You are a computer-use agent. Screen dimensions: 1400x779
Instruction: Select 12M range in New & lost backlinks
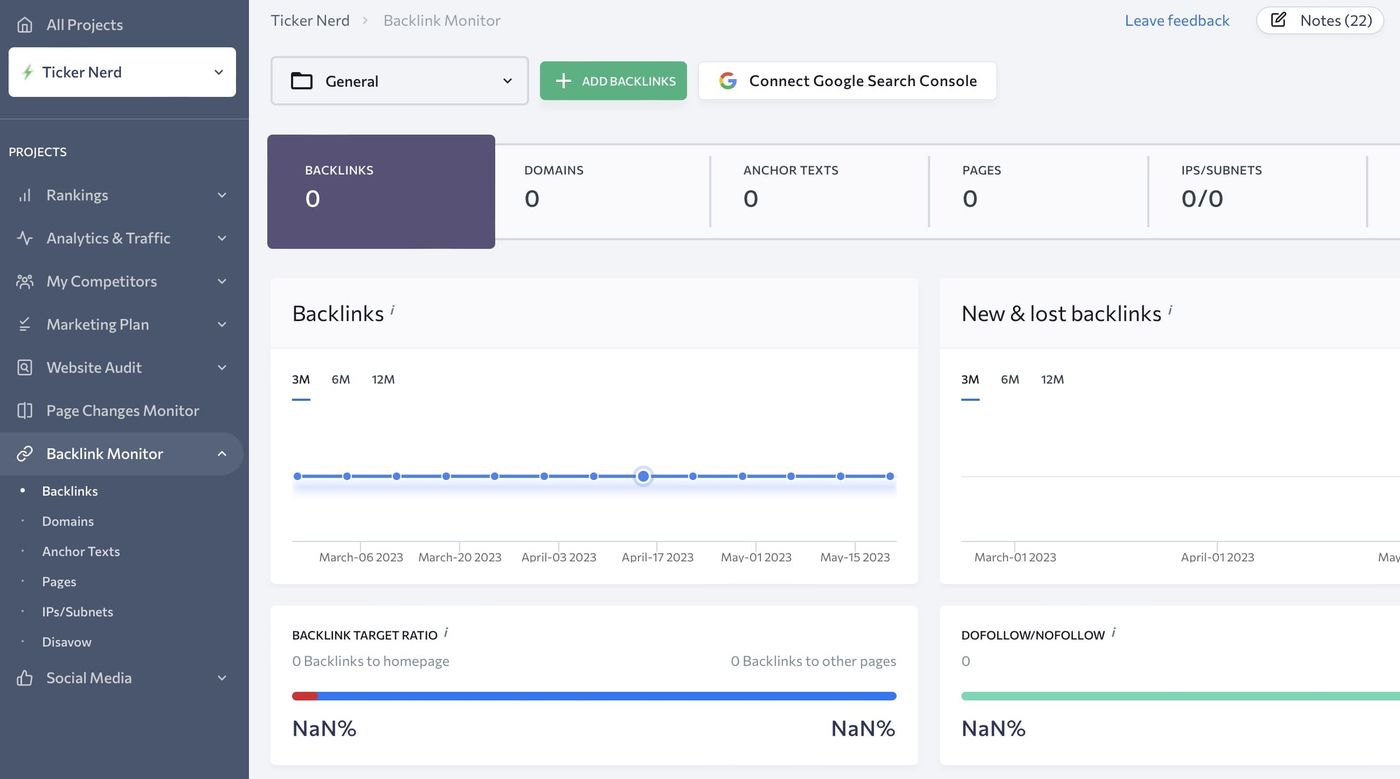[1052, 379]
